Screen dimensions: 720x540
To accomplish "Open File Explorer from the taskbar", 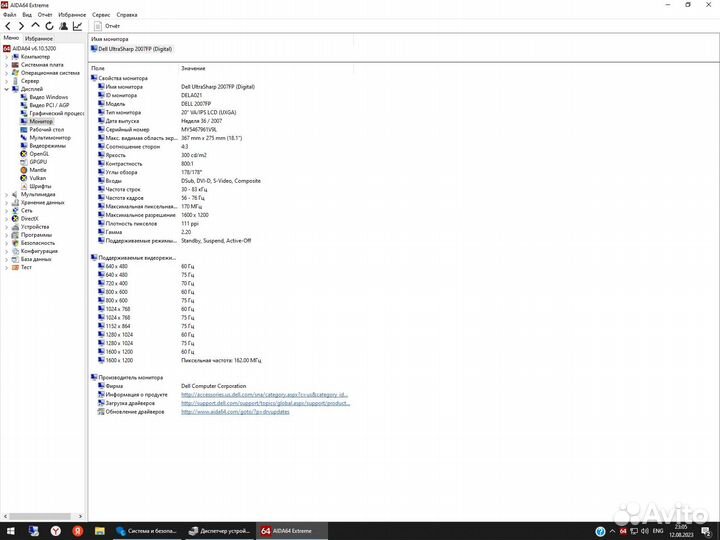I will point(100,531).
